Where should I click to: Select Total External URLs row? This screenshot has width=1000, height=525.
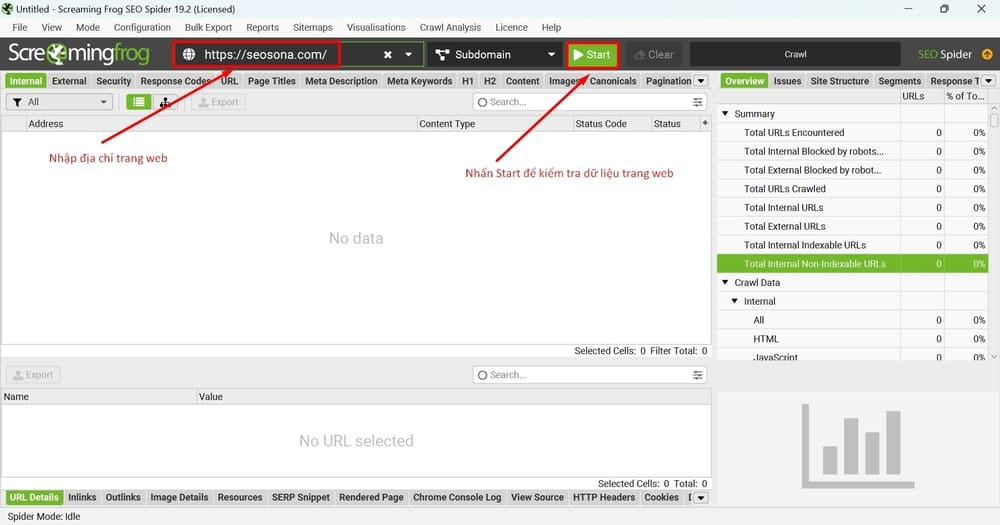(852, 226)
